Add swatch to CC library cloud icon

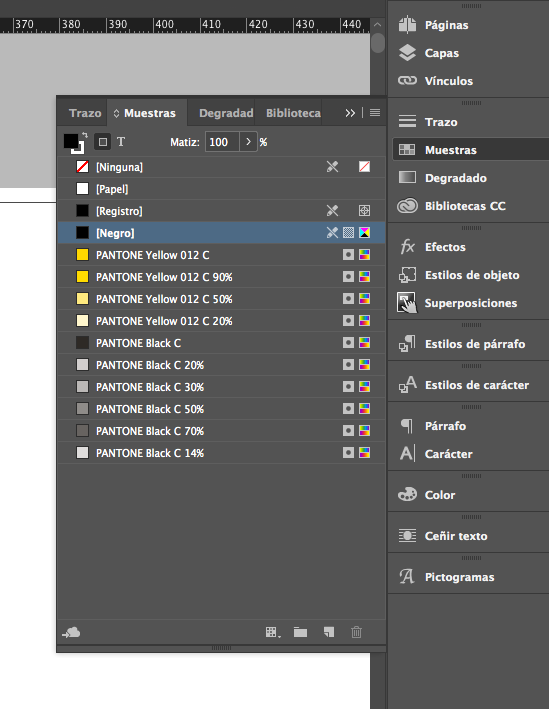(71, 632)
